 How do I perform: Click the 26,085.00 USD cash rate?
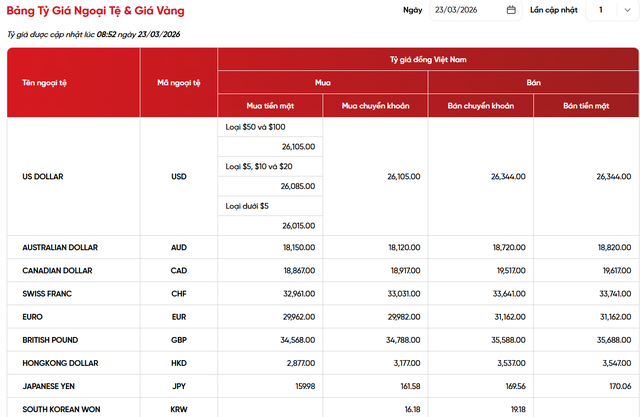tap(298, 186)
